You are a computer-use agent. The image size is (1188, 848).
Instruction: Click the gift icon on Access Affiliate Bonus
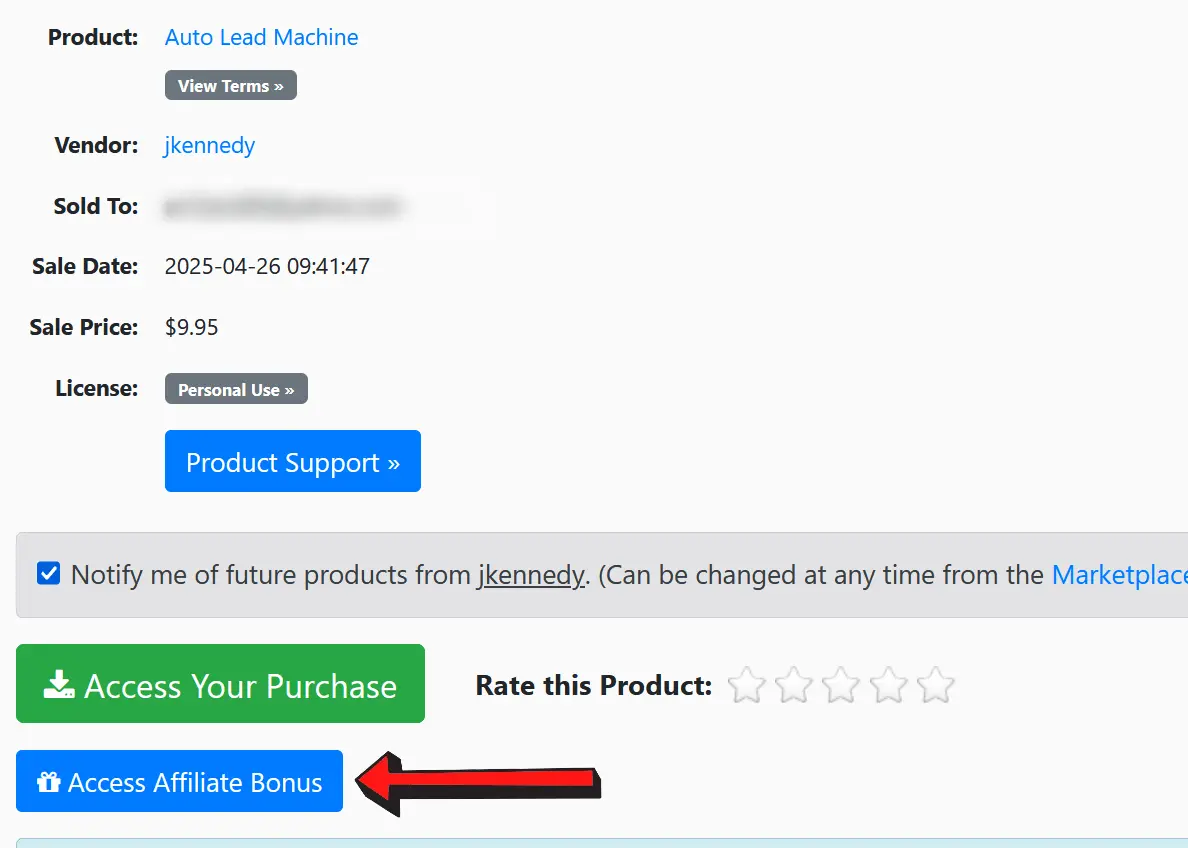pos(48,781)
